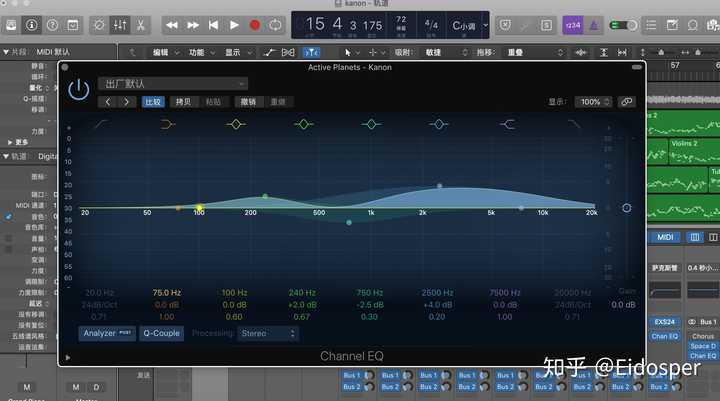This screenshot has width=720, height=401.
Task: Toggle the Inspector info icon
Action: click(32, 25)
